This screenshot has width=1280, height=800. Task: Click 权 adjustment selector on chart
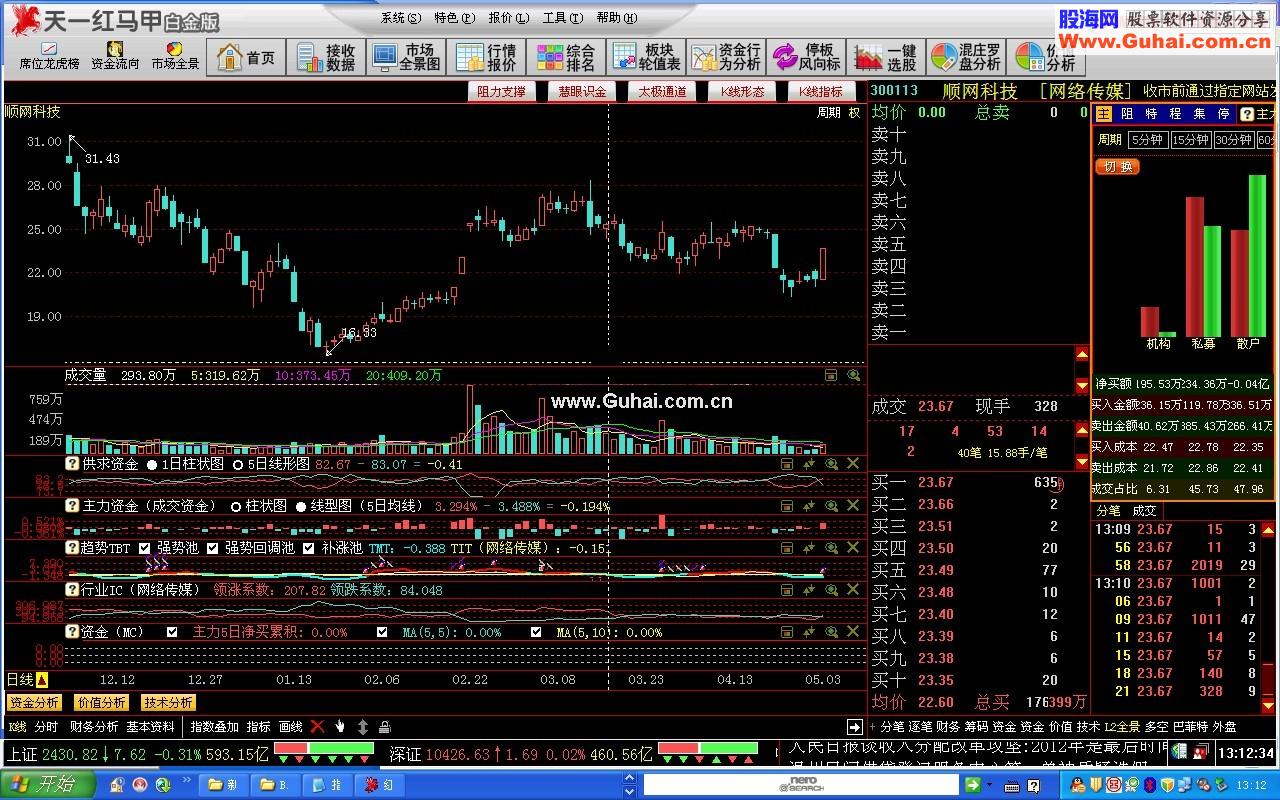coord(854,113)
